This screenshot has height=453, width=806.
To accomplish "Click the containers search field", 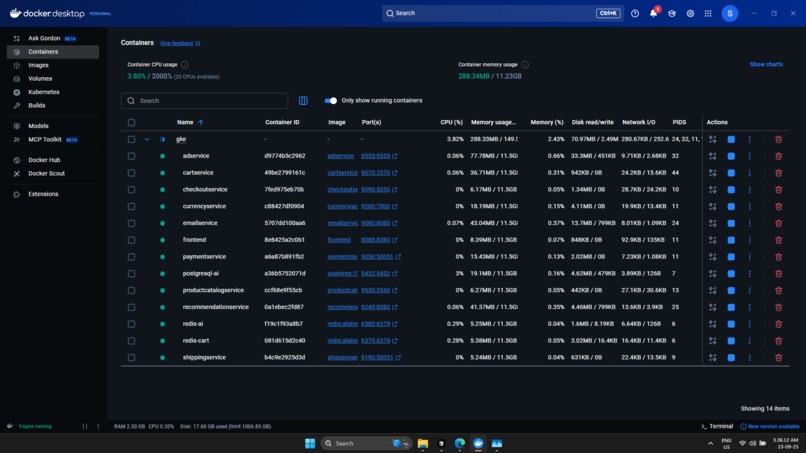I will click(x=205, y=101).
